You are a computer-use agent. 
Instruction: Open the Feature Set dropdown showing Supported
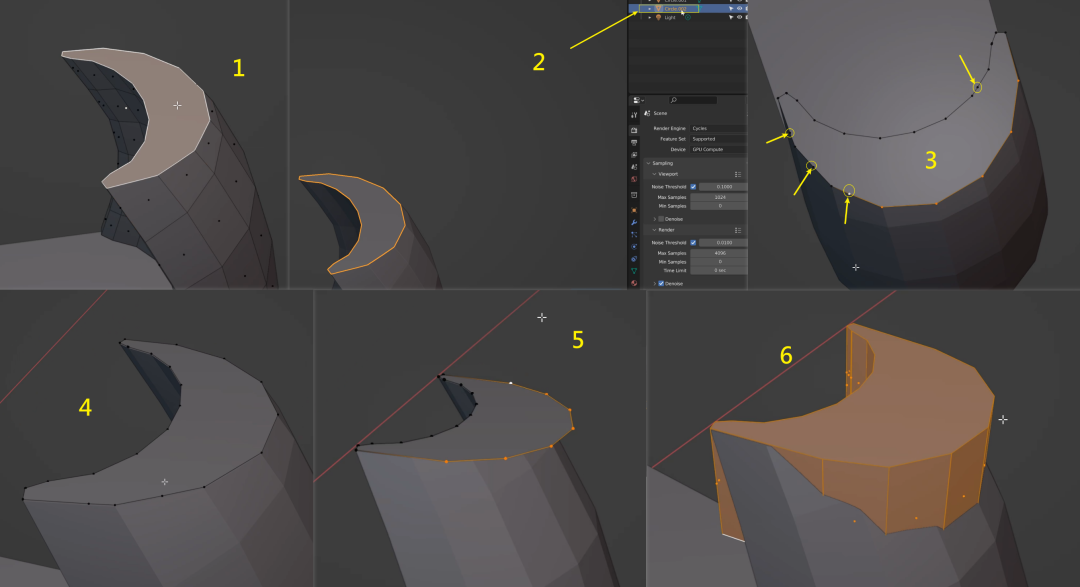click(718, 138)
